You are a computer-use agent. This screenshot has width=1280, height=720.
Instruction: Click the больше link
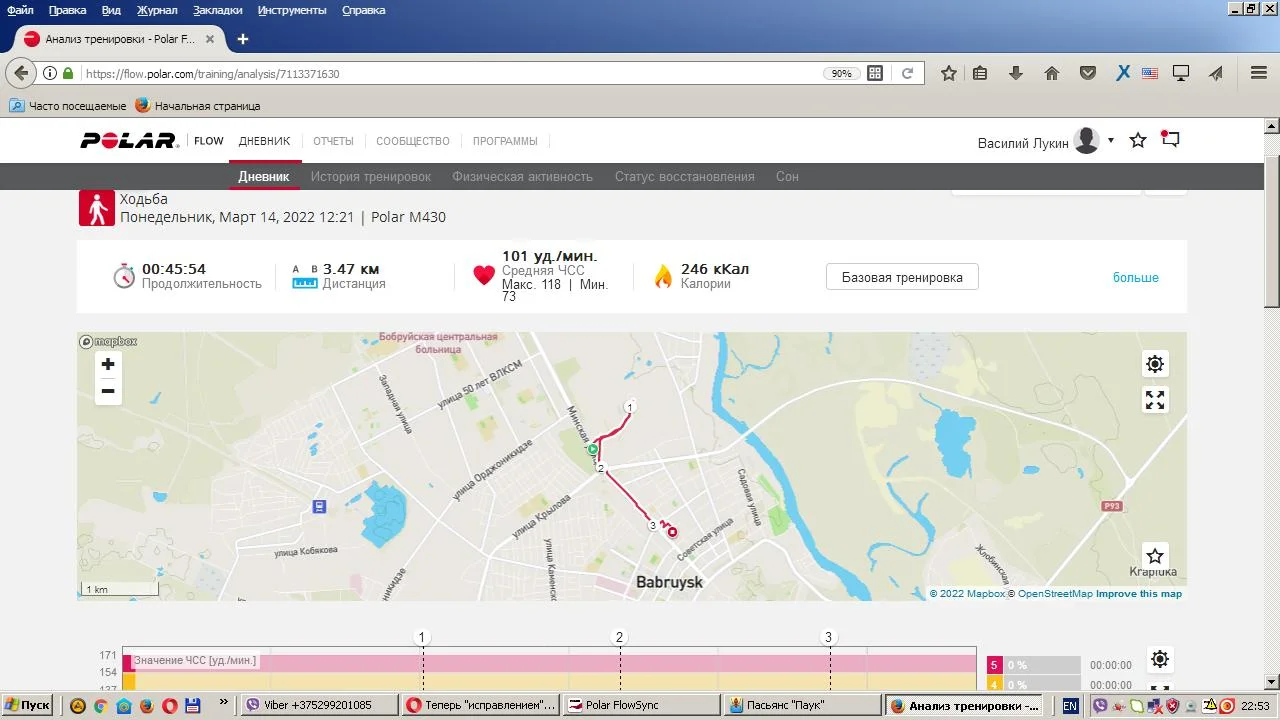point(1136,277)
